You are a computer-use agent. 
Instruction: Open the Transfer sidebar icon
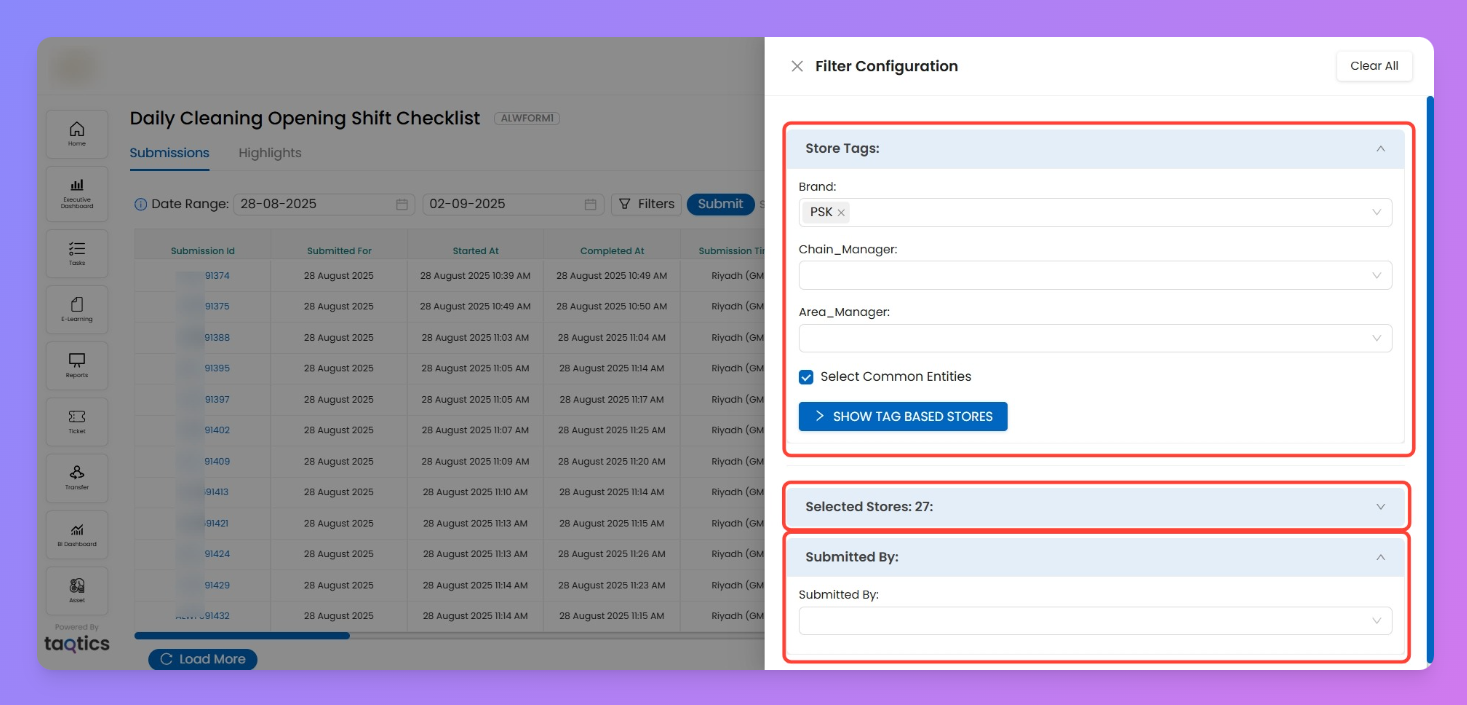[77, 476]
